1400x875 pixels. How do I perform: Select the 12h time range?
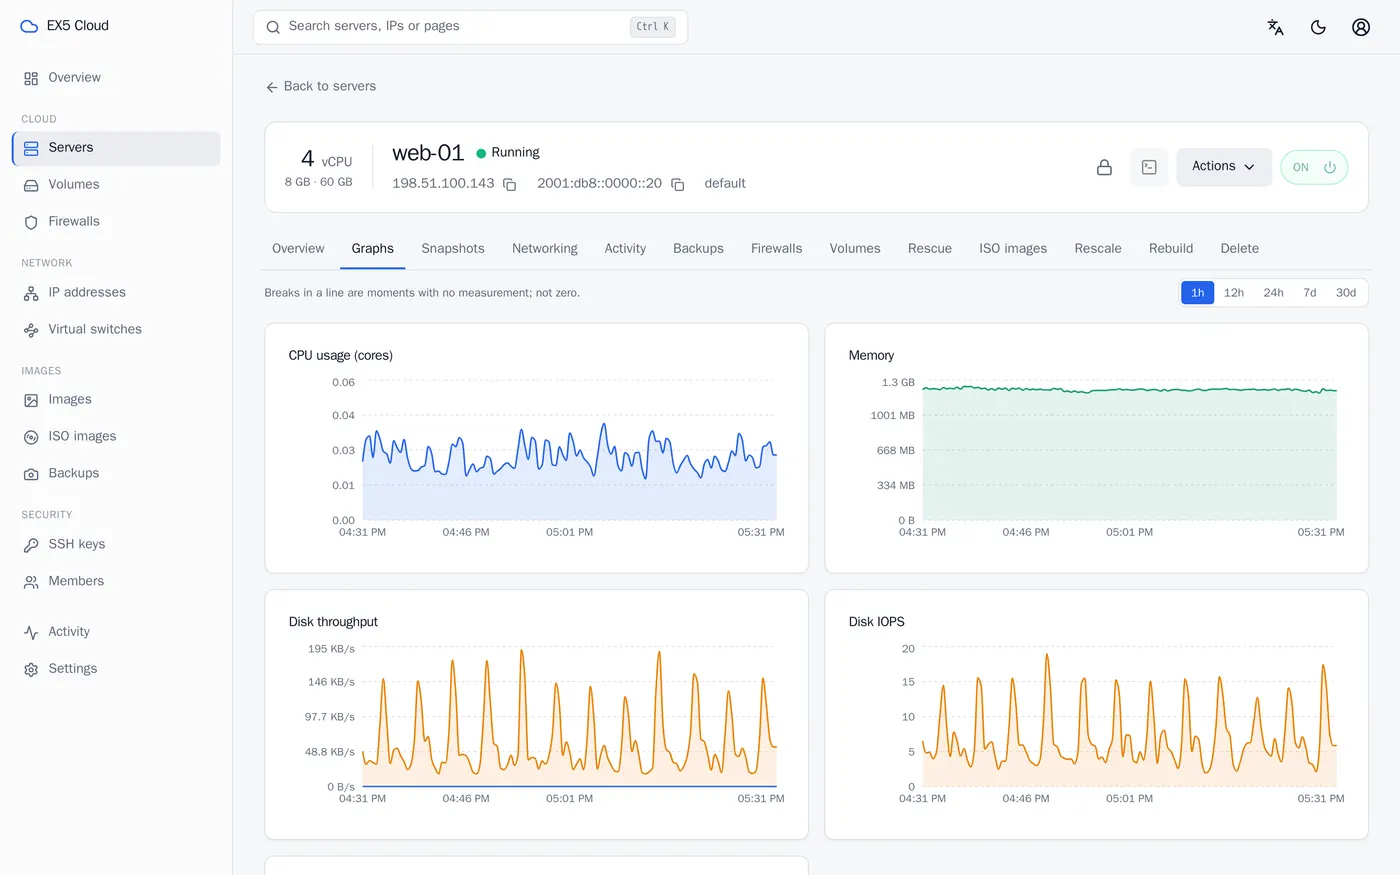click(1234, 293)
